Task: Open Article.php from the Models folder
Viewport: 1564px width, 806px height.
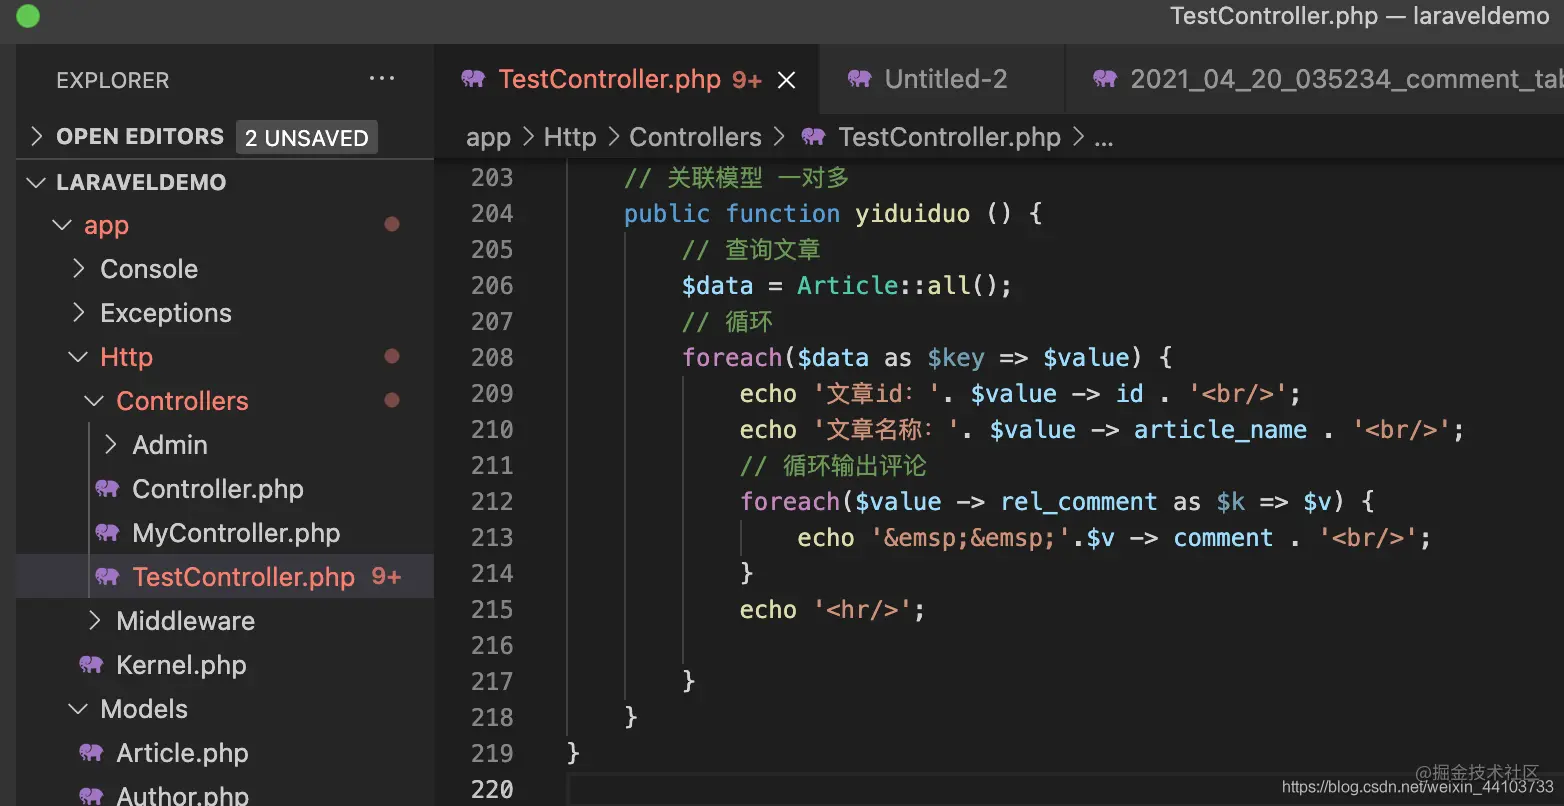Action: pos(182,753)
